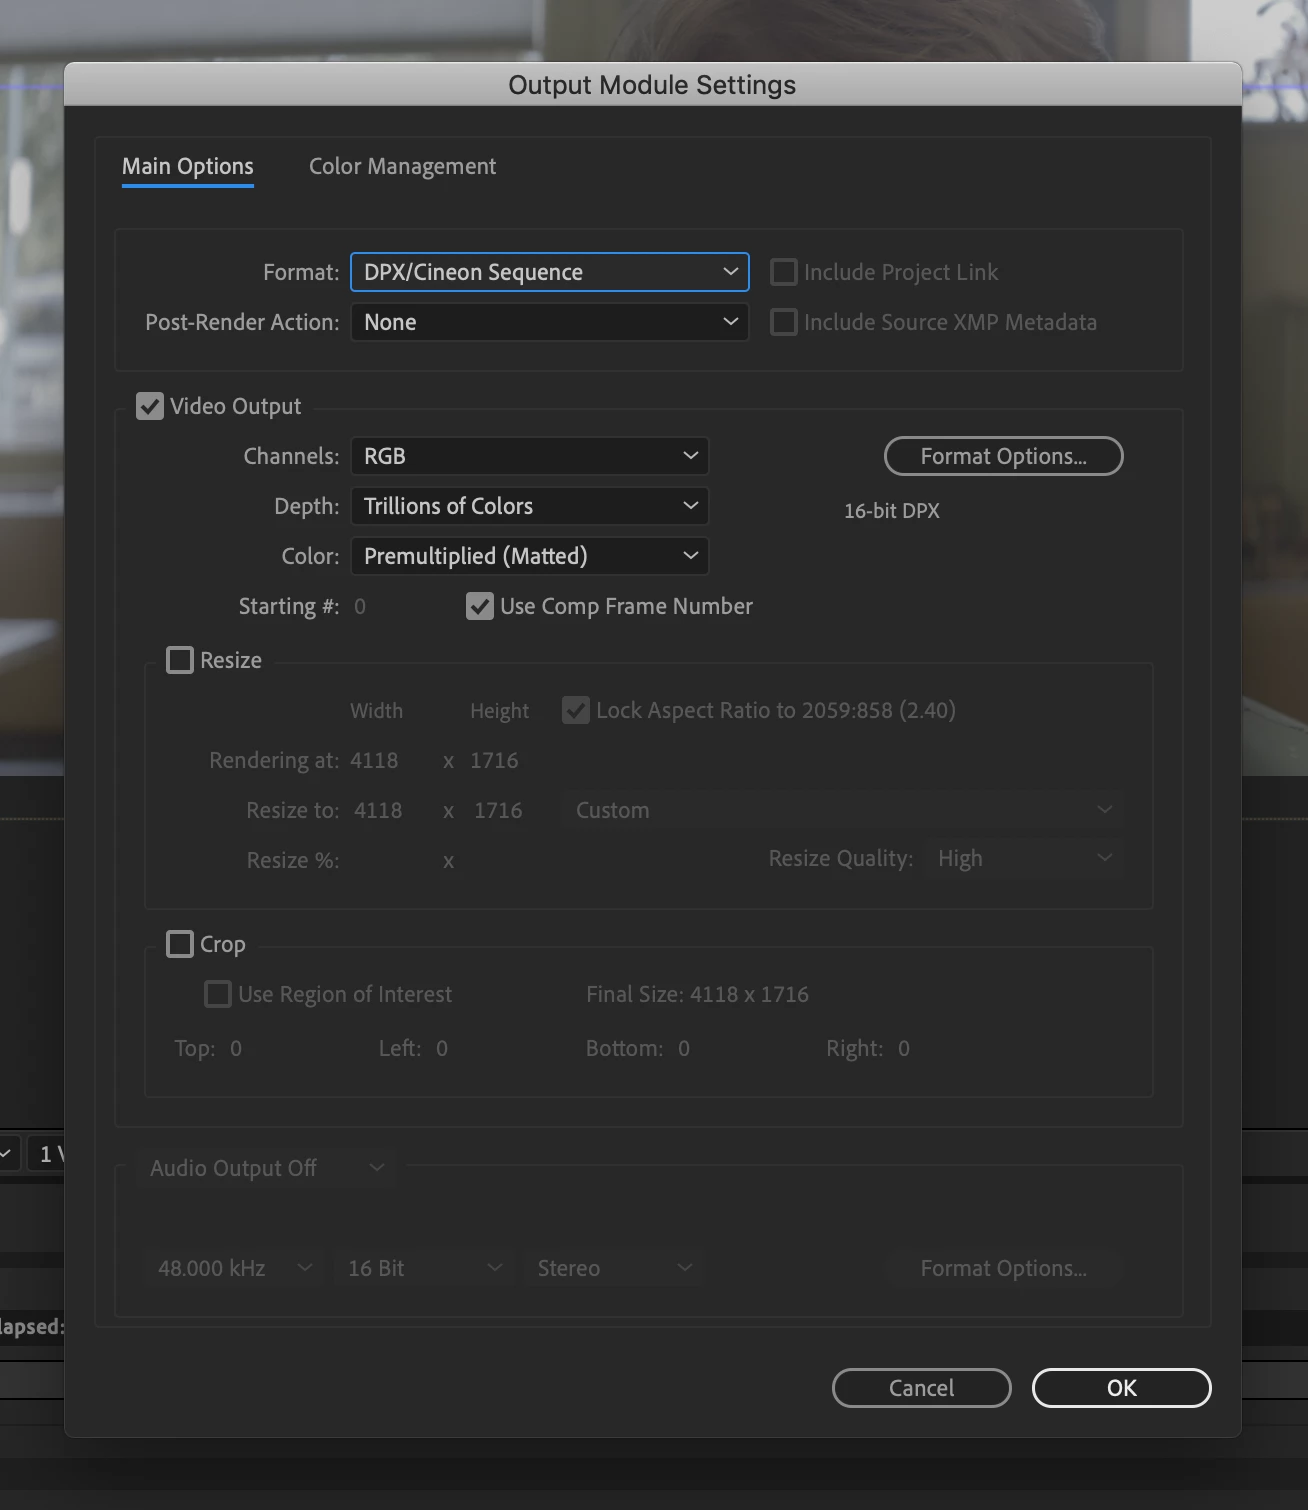Switch to the Main Options tab

point(188,167)
